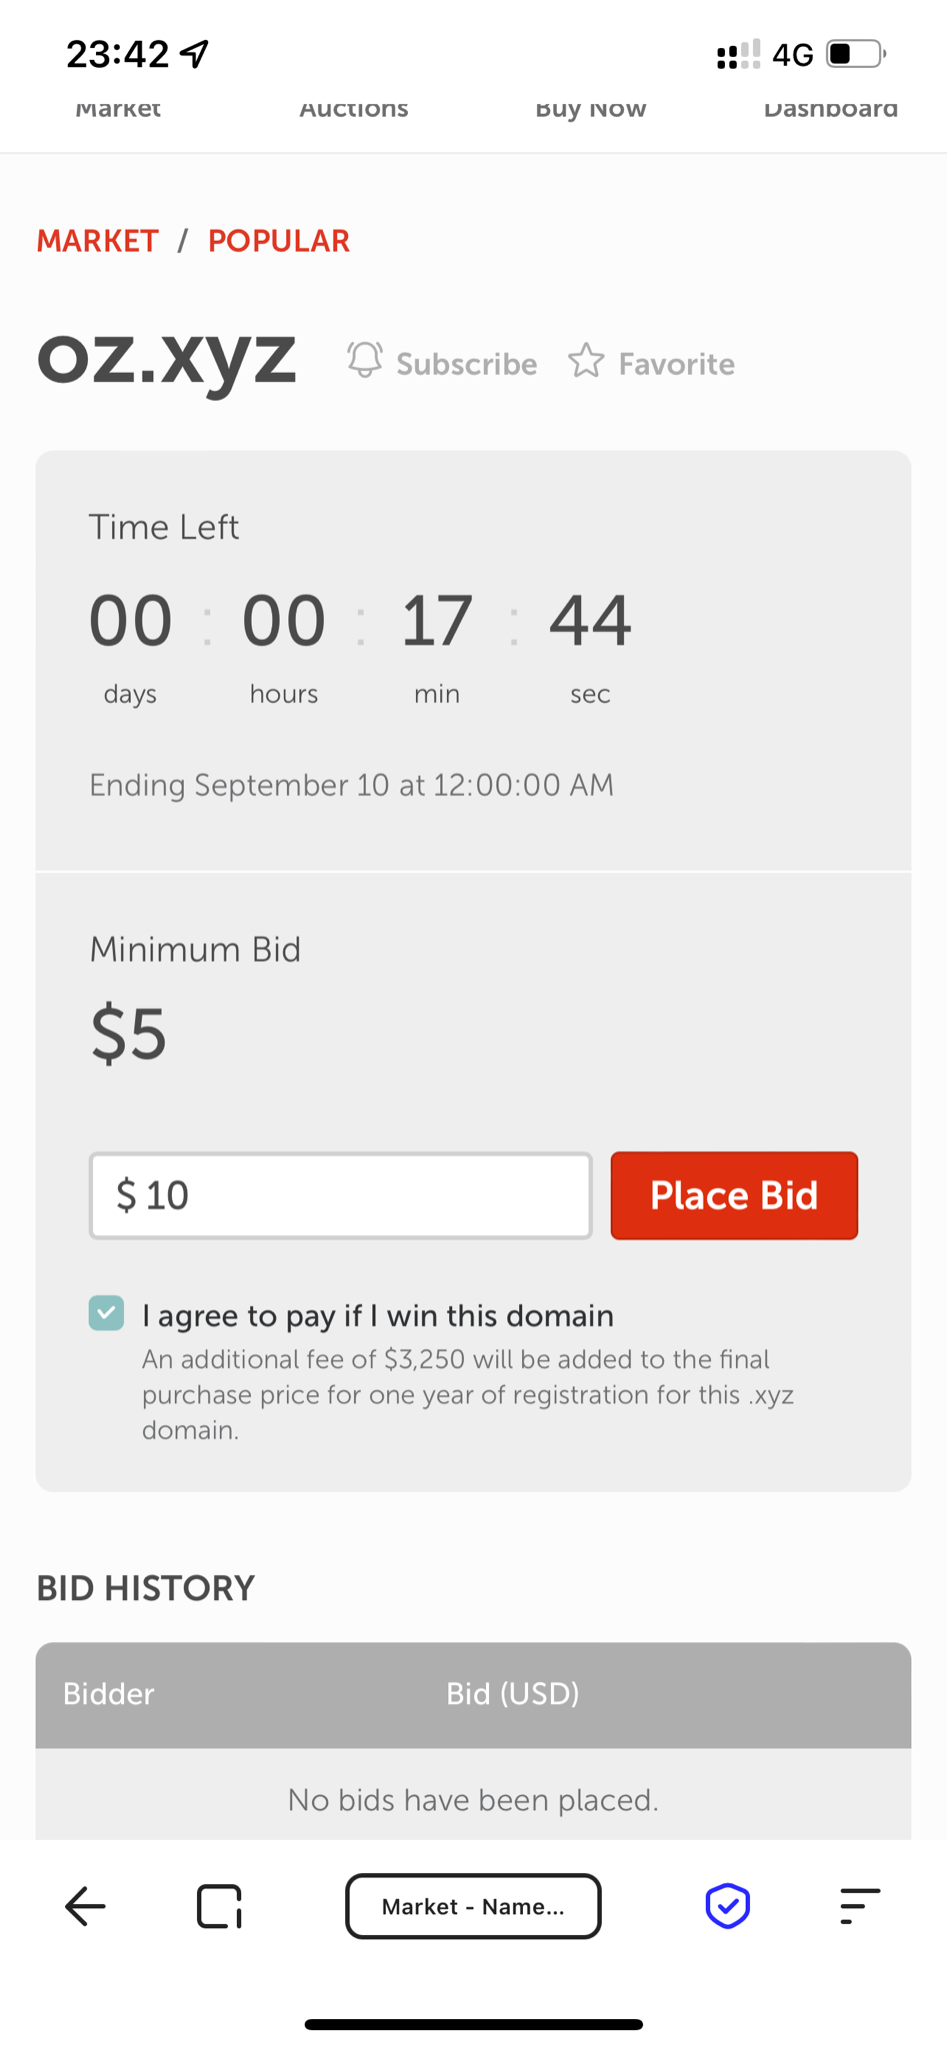
Task: Tap the Subscribe bell icon
Action: click(365, 360)
